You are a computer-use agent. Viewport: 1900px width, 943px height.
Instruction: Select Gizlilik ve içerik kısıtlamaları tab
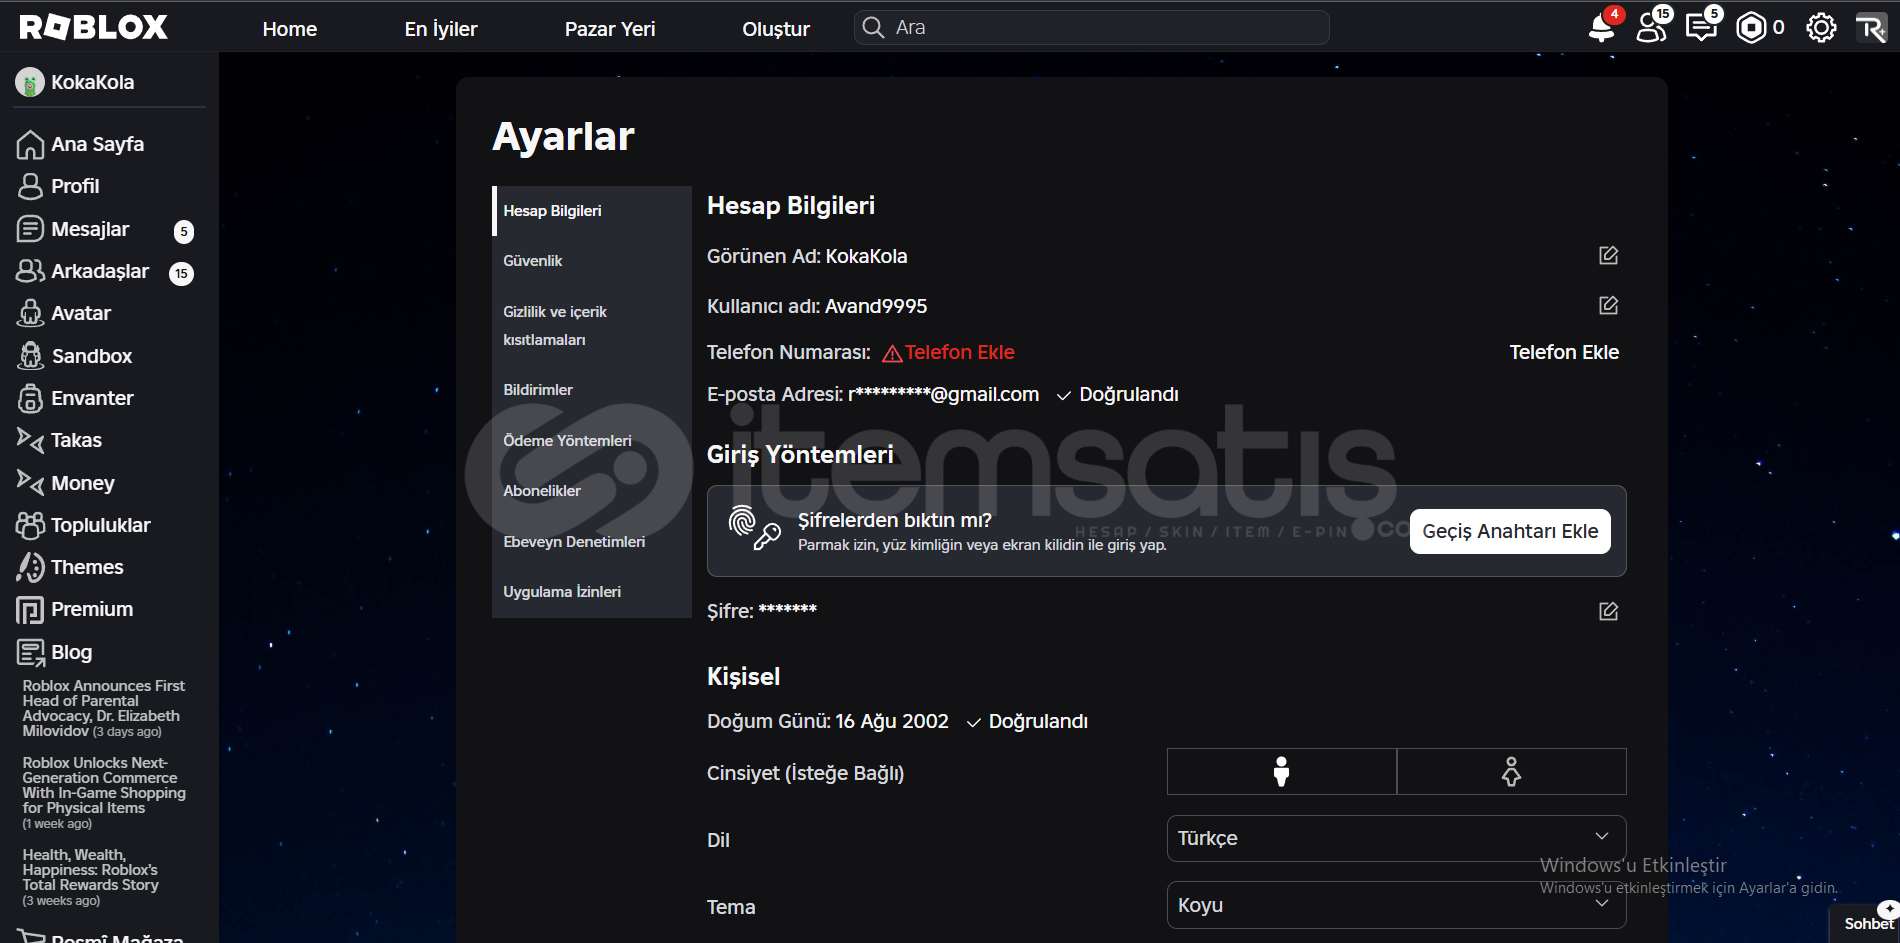(x=592, y=326)
